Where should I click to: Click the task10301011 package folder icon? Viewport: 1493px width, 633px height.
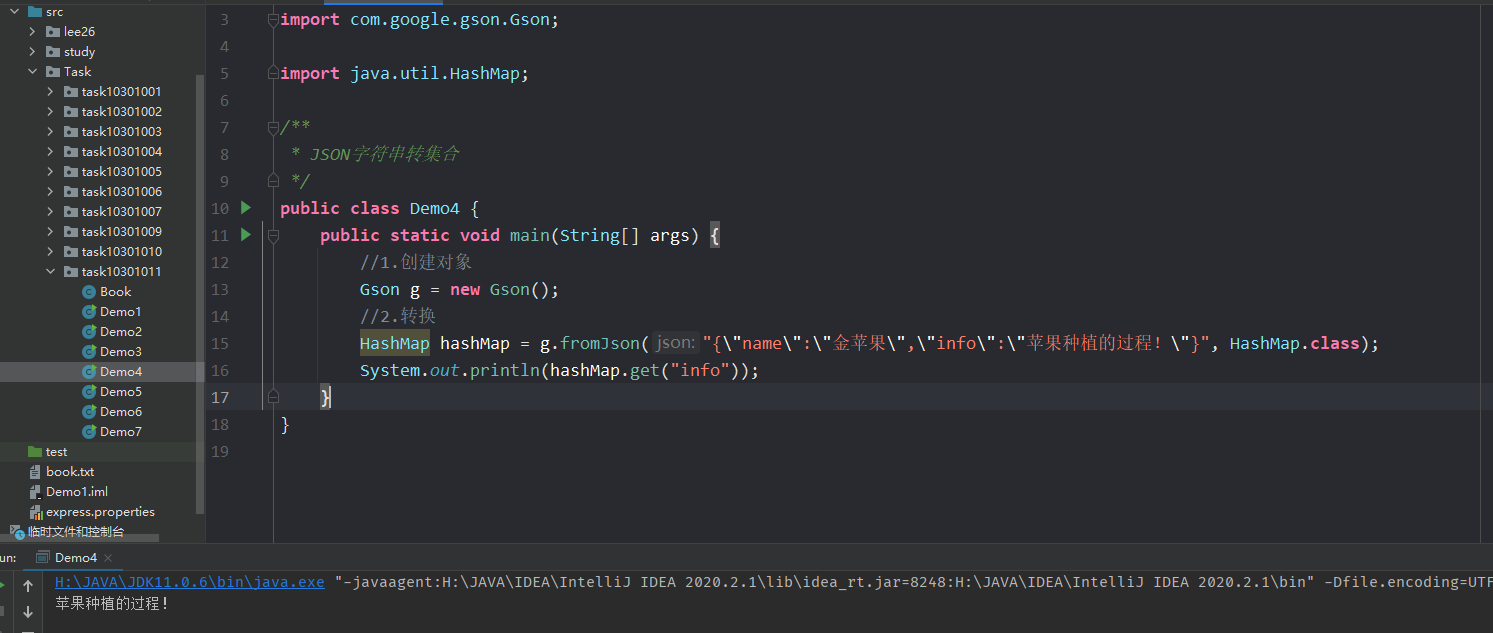pyautogui.click(x=71, y=272)
